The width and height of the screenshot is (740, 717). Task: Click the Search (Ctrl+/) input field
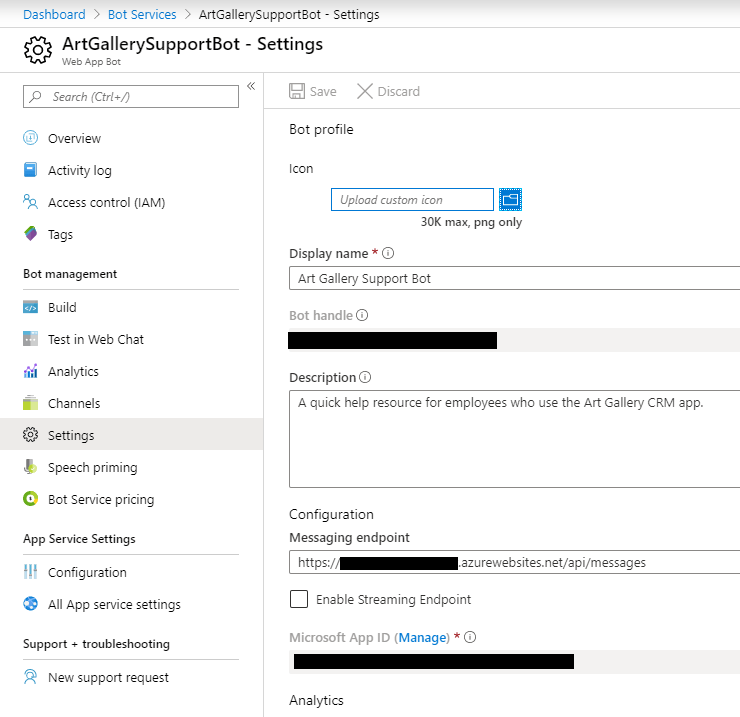point(131,96)
